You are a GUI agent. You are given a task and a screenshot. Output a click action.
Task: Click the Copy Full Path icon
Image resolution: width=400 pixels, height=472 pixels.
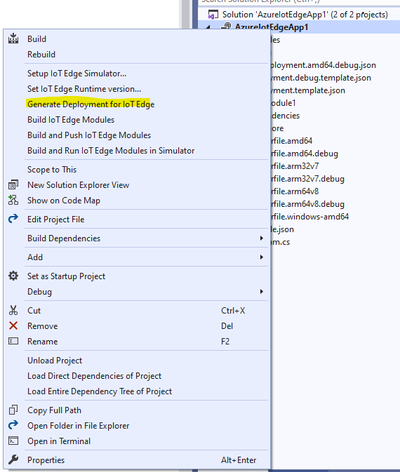tap(13, 410)
